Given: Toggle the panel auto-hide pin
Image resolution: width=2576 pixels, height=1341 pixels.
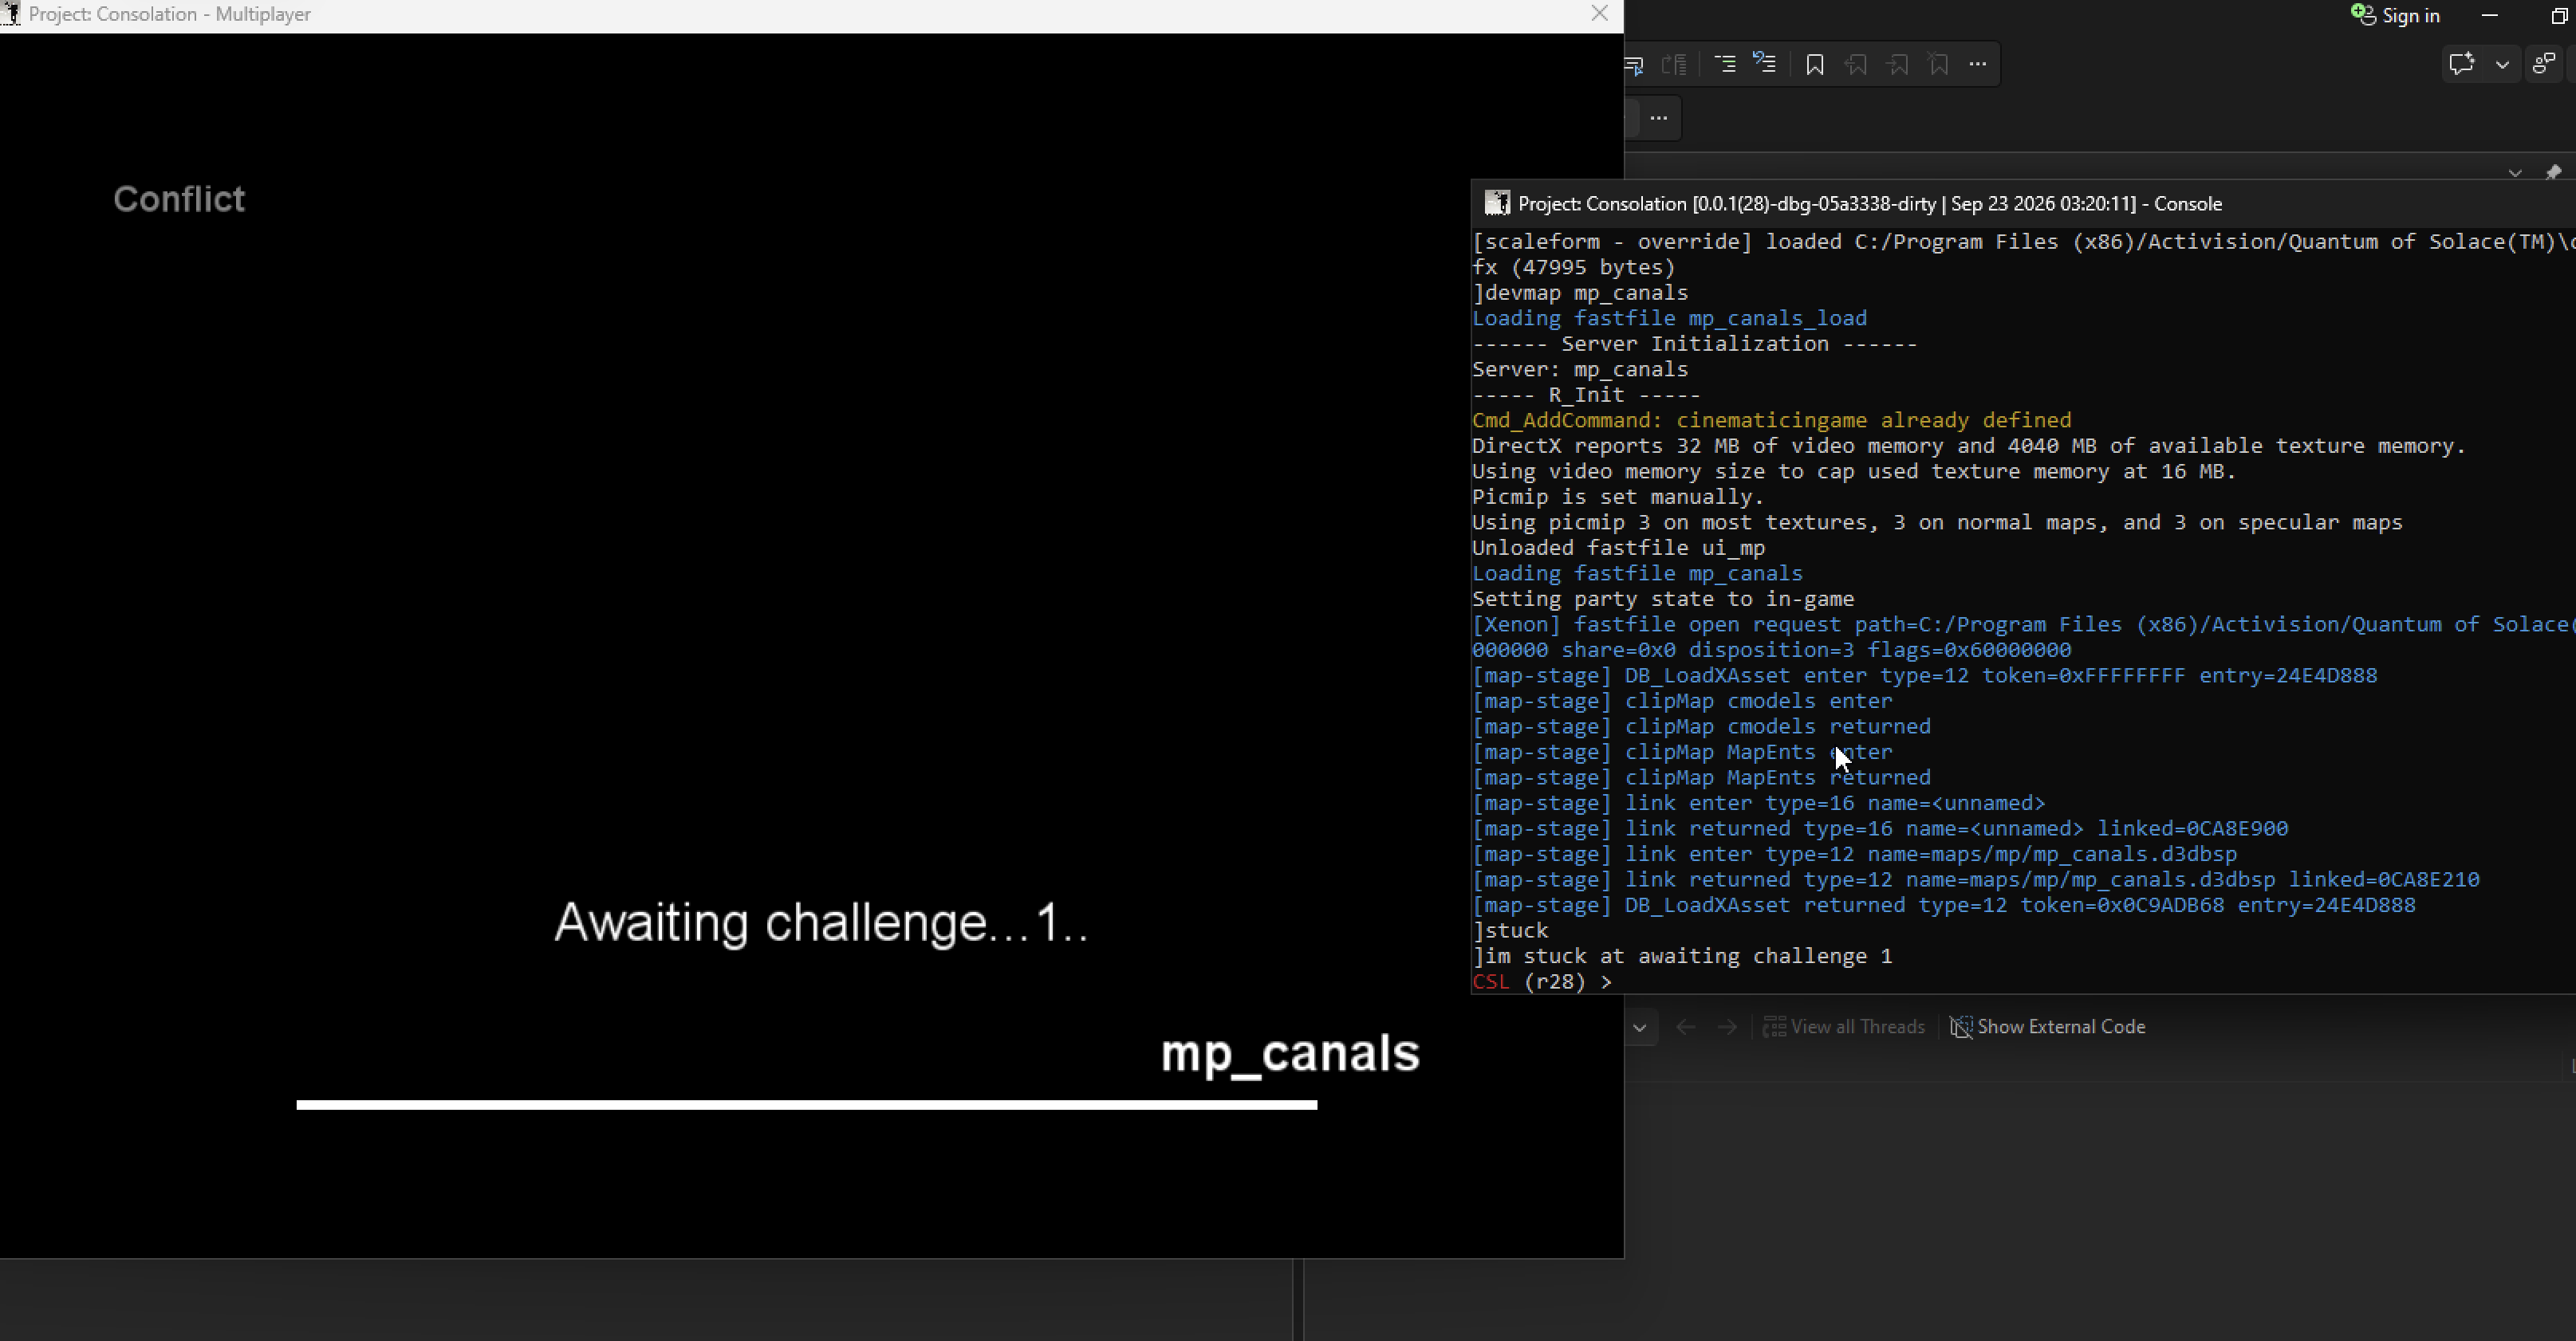Looking at the screenshot, I should (2553, 172).
